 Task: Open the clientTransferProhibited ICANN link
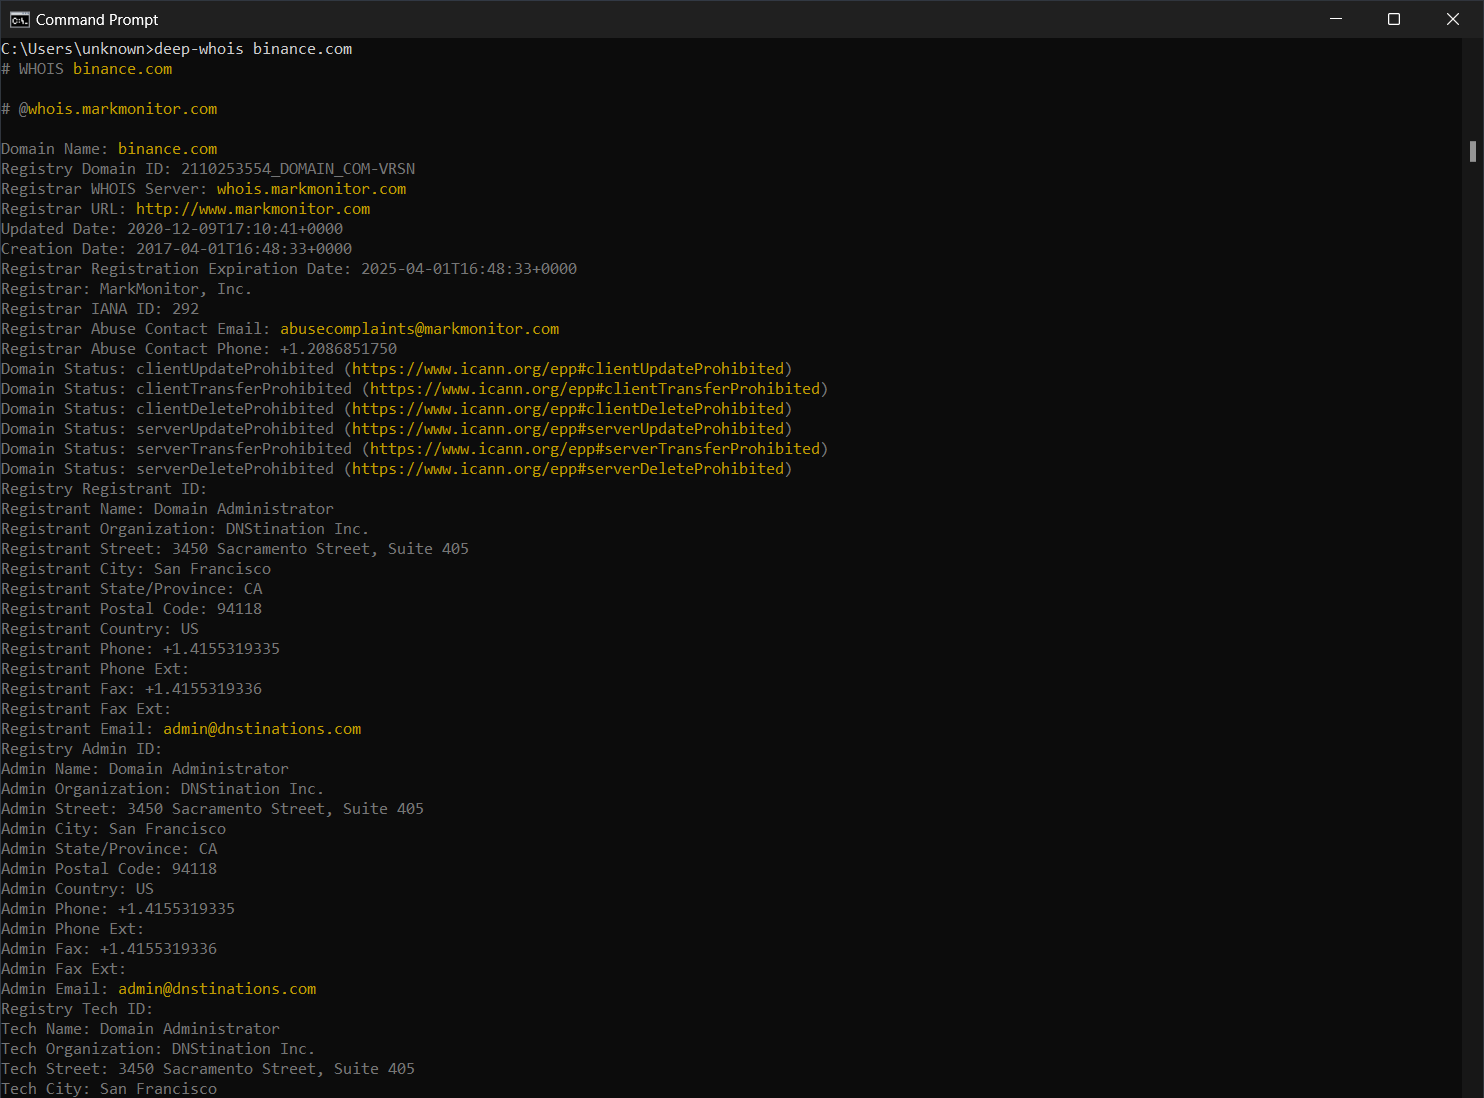pos(597,388)
